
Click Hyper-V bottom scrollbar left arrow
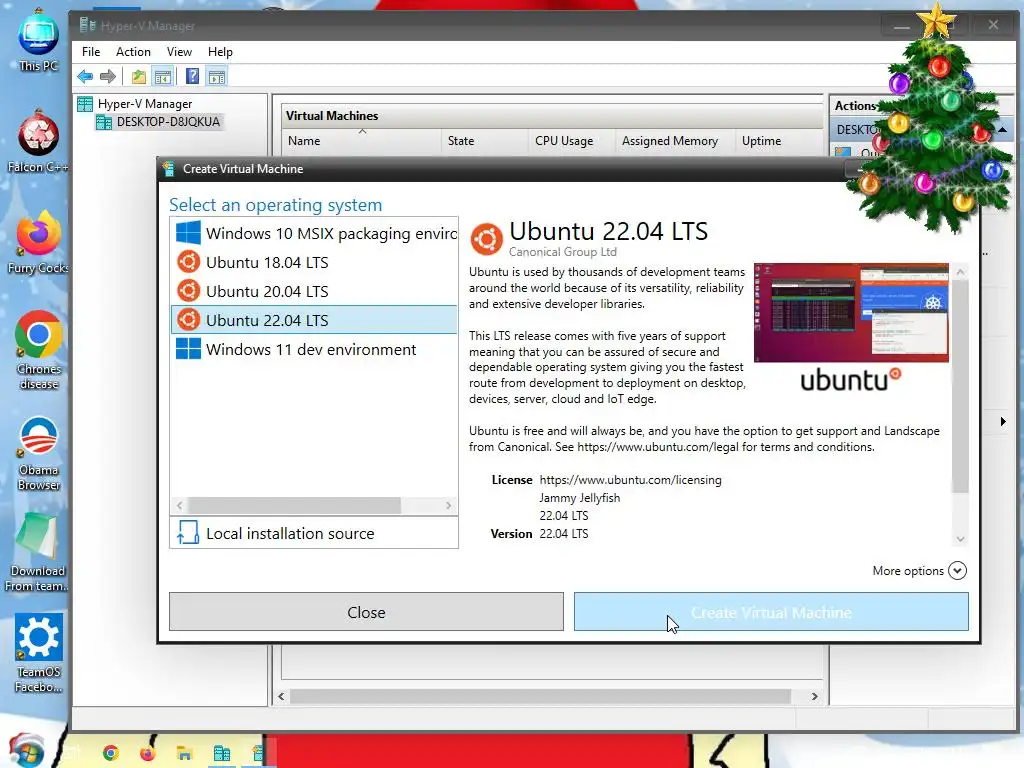click(281, 696)
